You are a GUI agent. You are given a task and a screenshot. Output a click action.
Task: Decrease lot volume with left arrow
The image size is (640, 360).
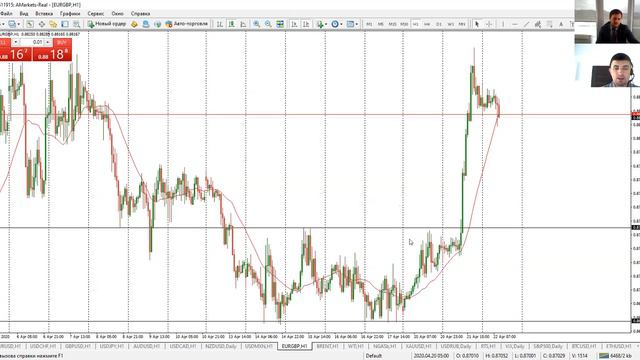coord(16,42)
